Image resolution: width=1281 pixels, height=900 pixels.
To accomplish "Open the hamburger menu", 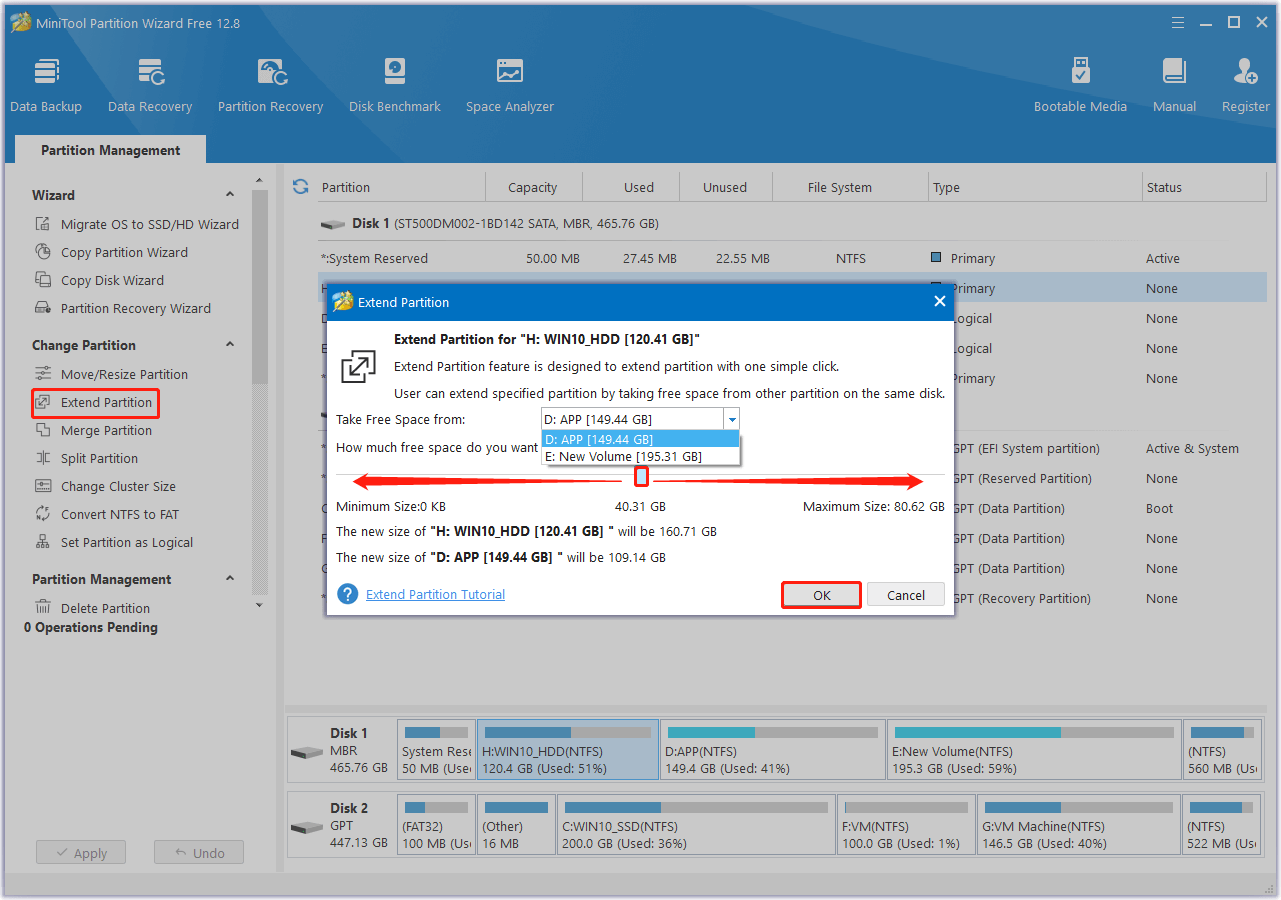I will click(1177, 21).
